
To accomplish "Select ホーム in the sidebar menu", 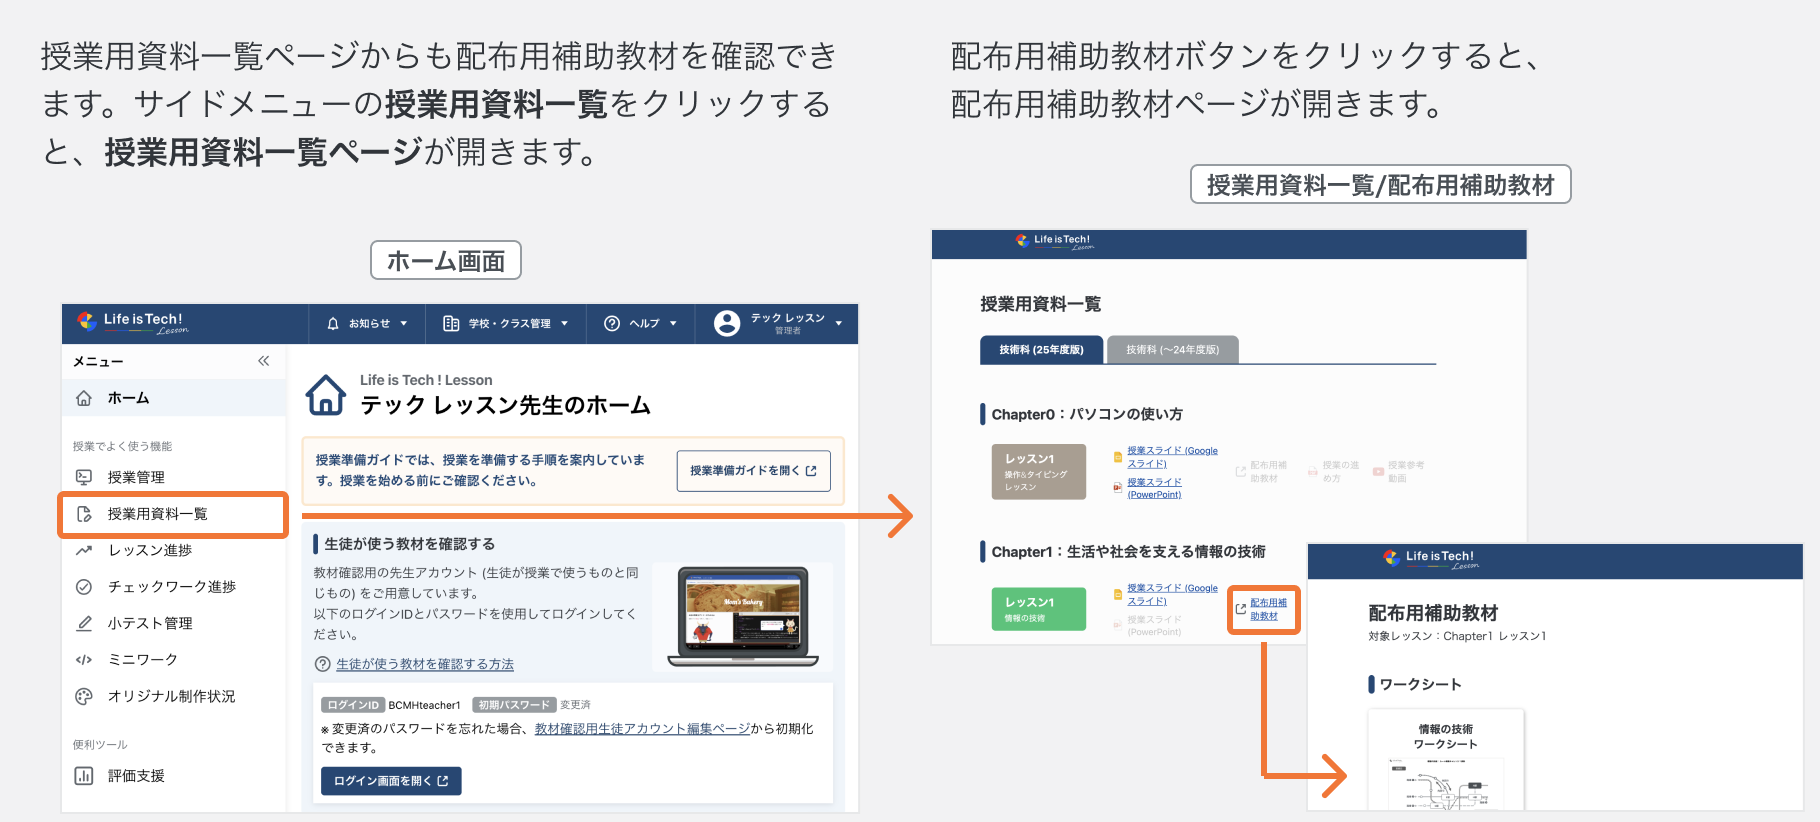I will coord(174,398).
